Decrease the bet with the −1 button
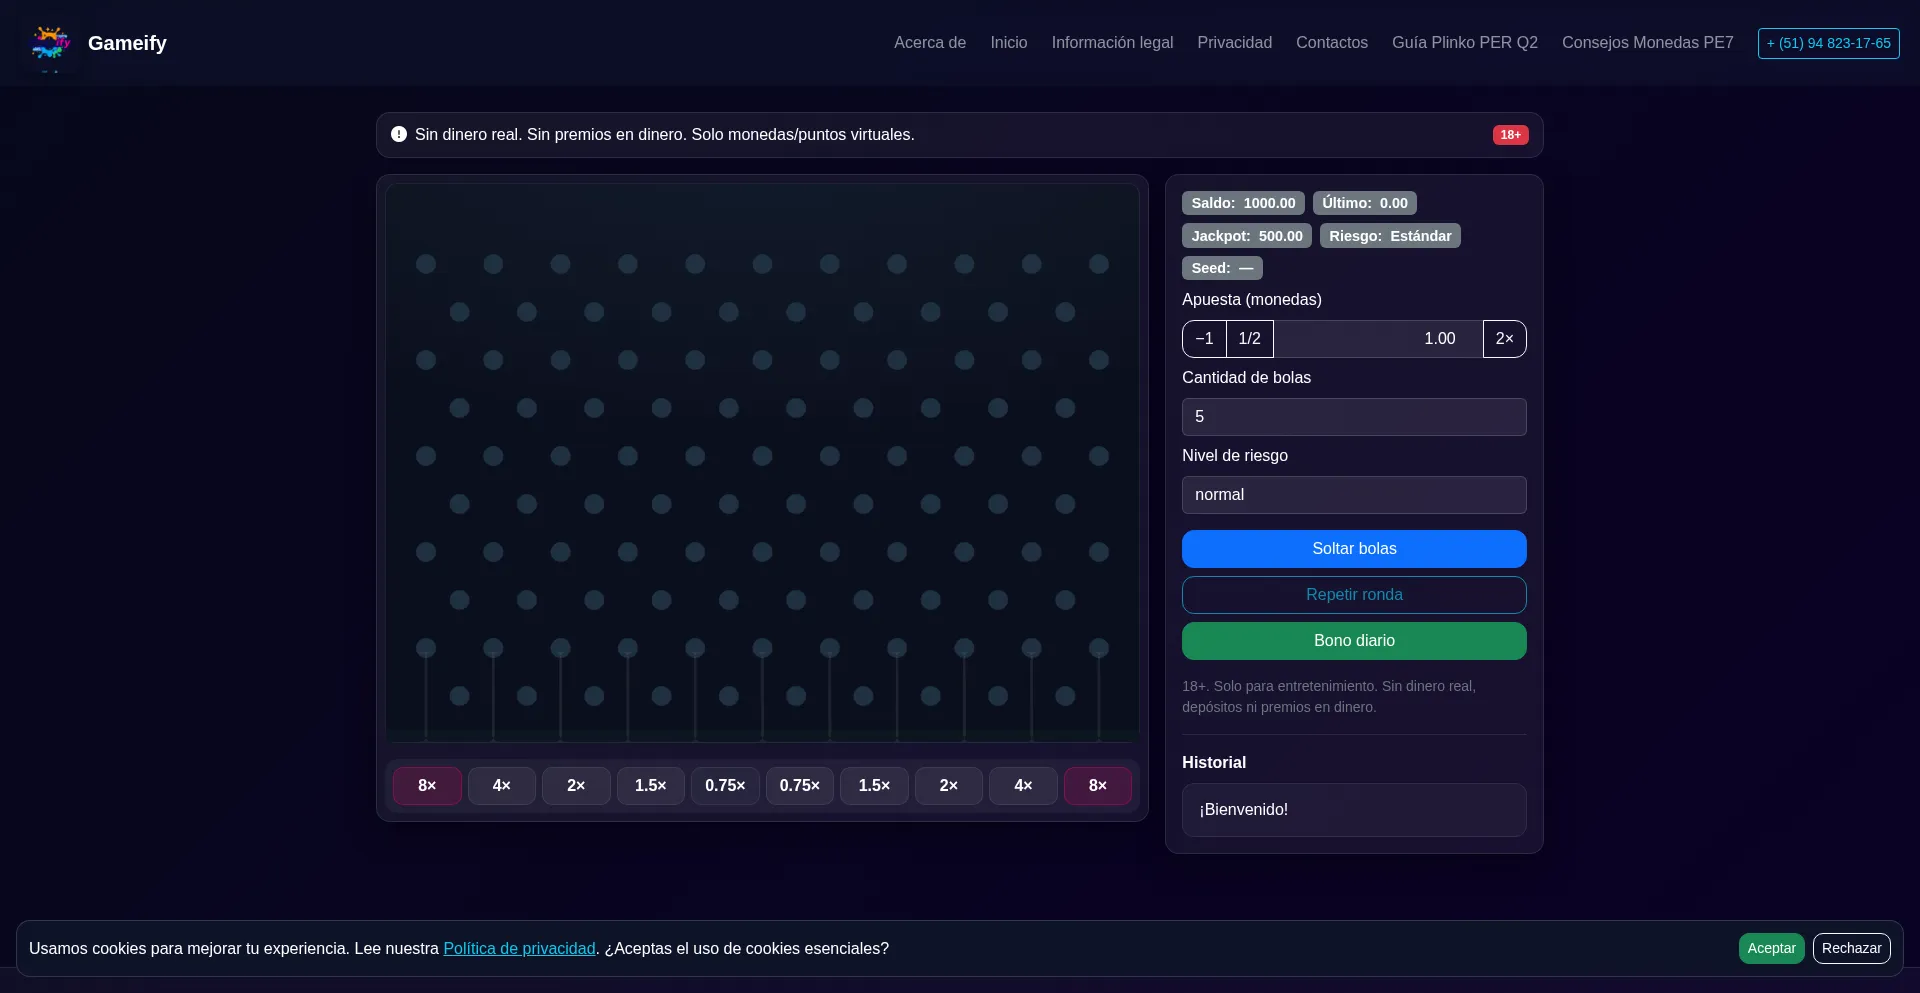1920x993 pixels. [x=1203, y=338]
